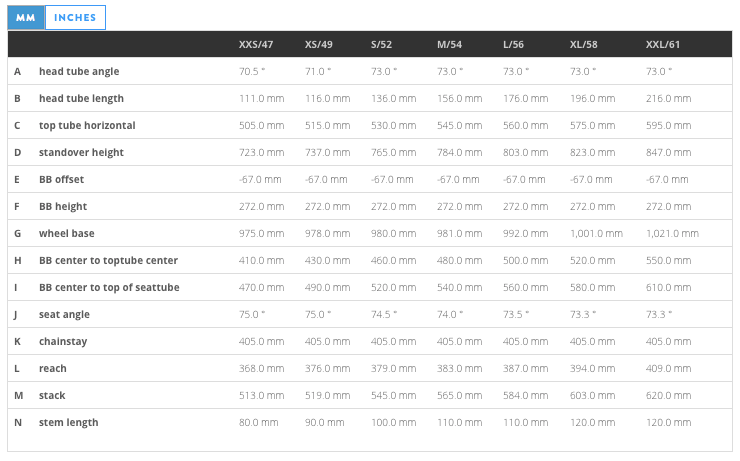Click the BB center to toptube center label
This screenshot has height=461, width=740.
pyautogui.click(x=108, y=261)
